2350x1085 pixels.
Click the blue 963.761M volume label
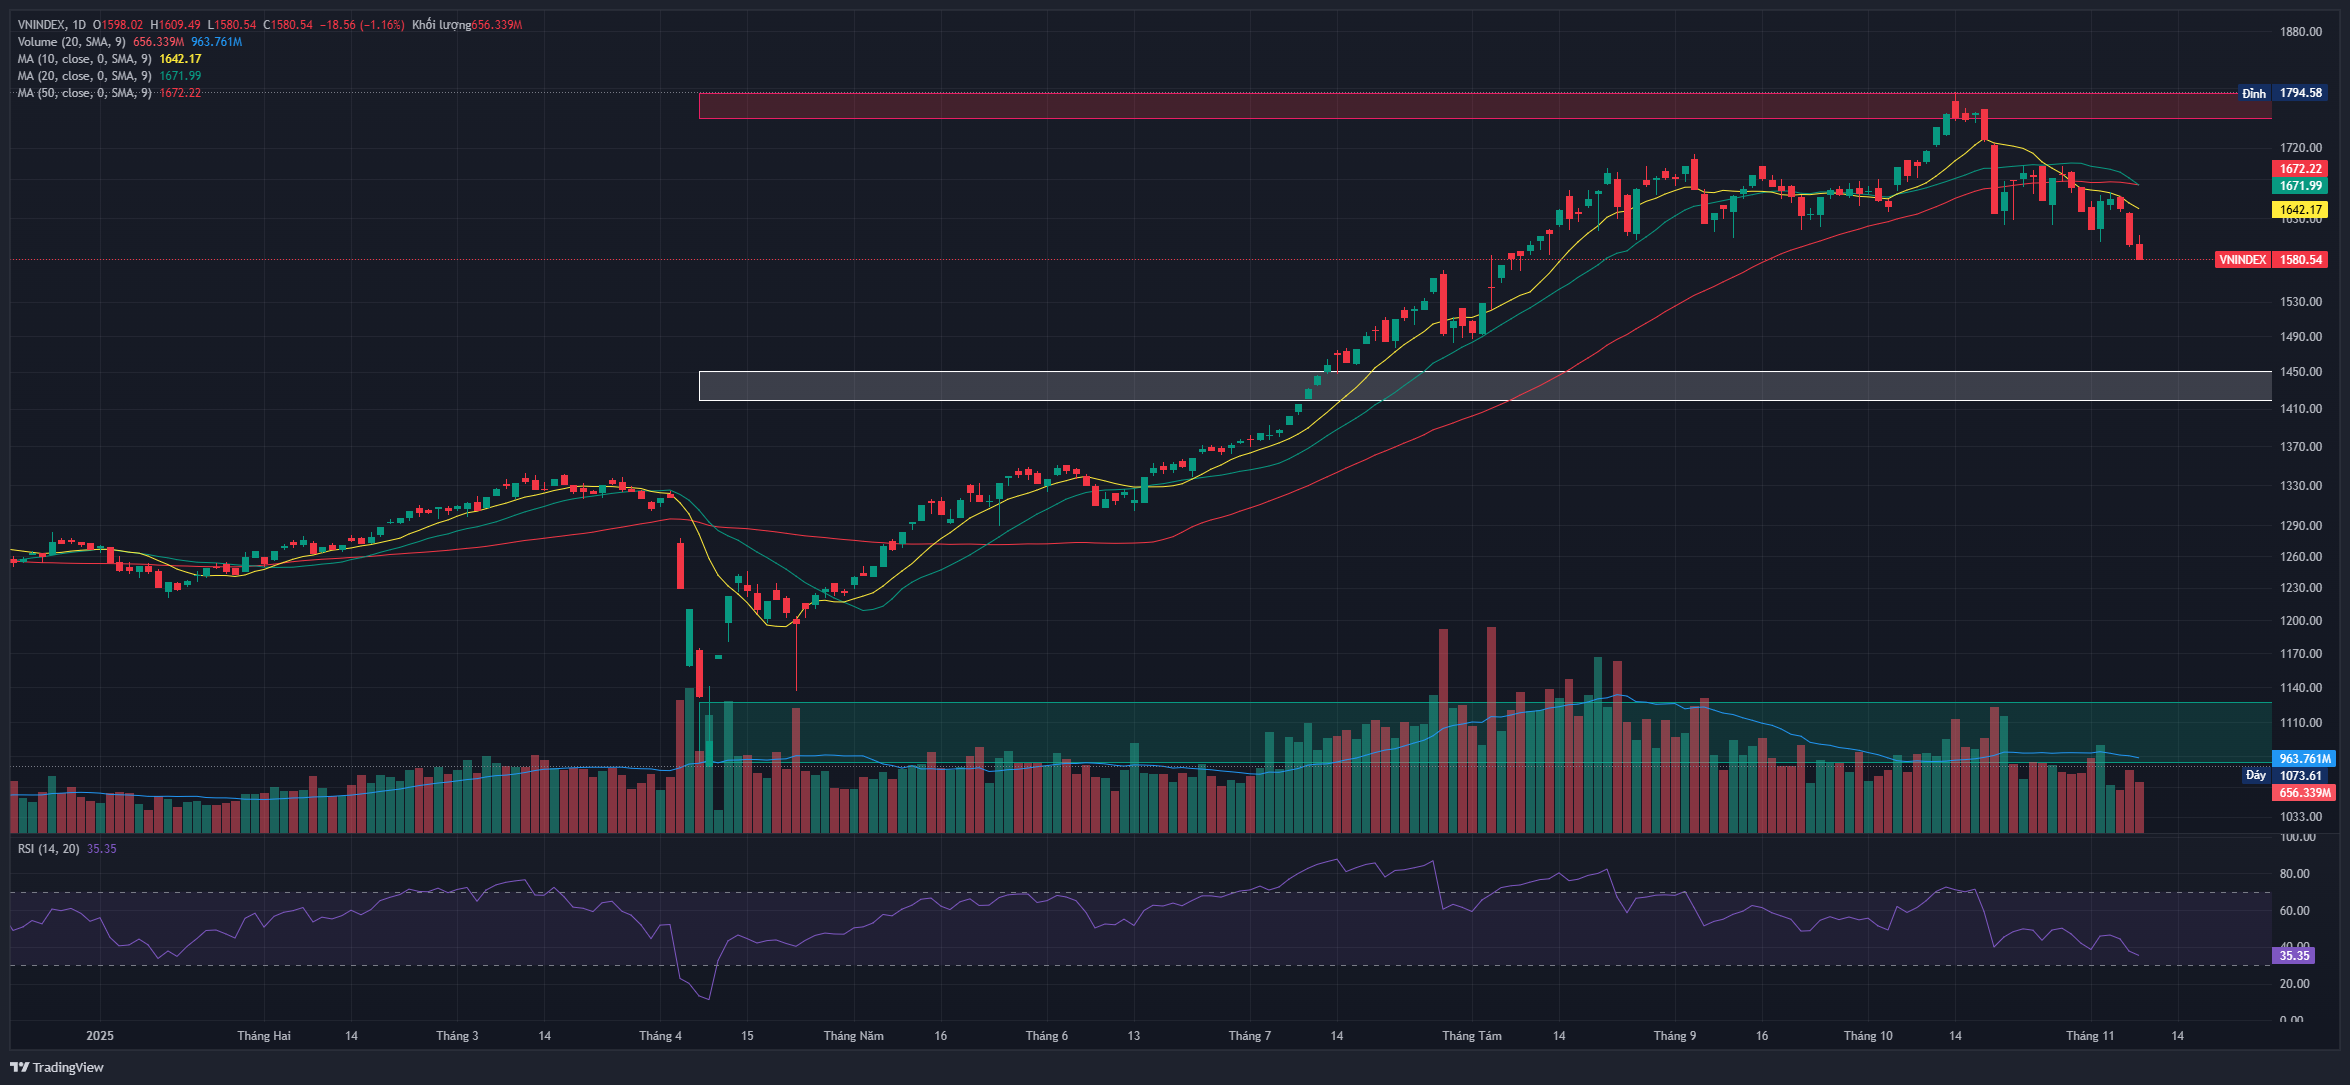(x=2303, y=759)
